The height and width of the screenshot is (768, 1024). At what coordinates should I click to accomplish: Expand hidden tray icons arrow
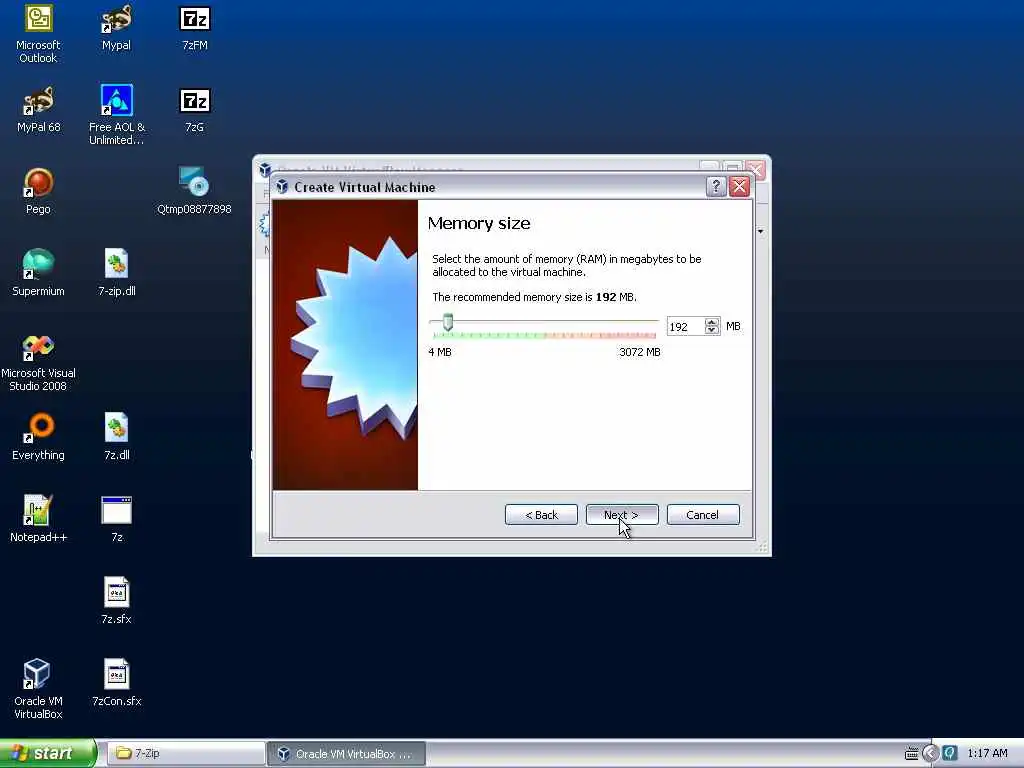point(931,754)
